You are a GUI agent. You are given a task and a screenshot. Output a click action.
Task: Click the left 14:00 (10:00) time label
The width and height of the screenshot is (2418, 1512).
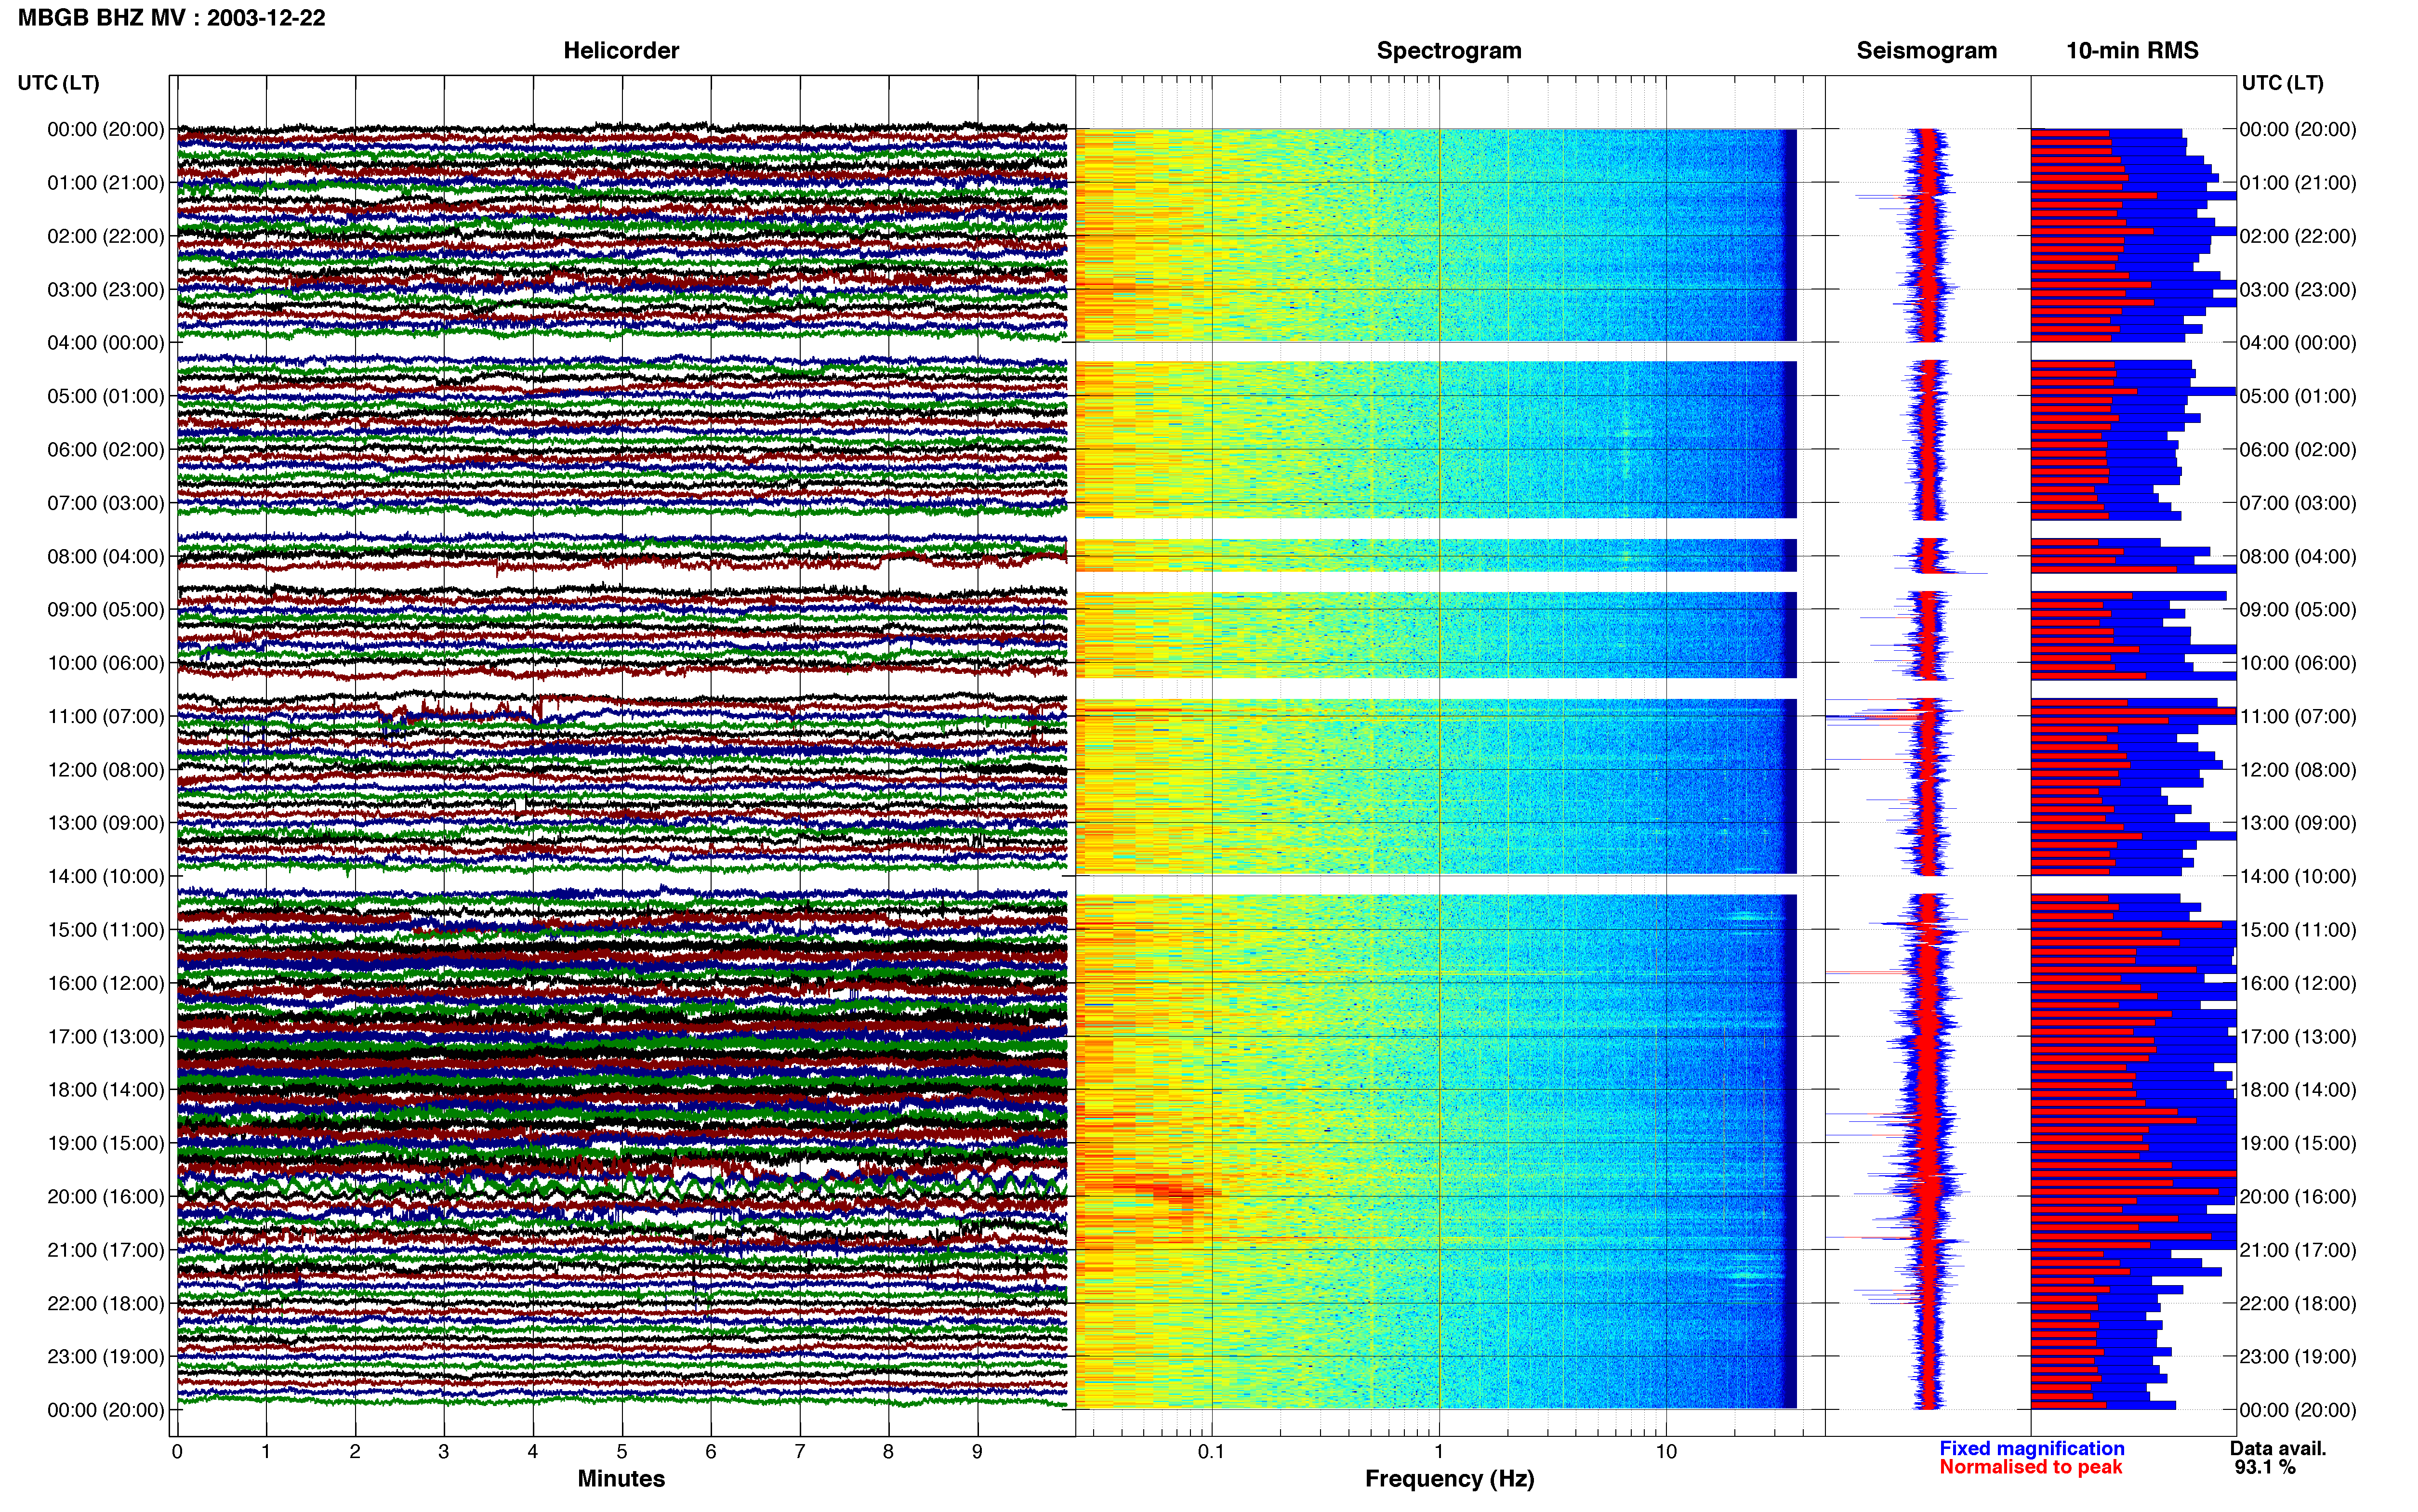(x=106, y=877)
